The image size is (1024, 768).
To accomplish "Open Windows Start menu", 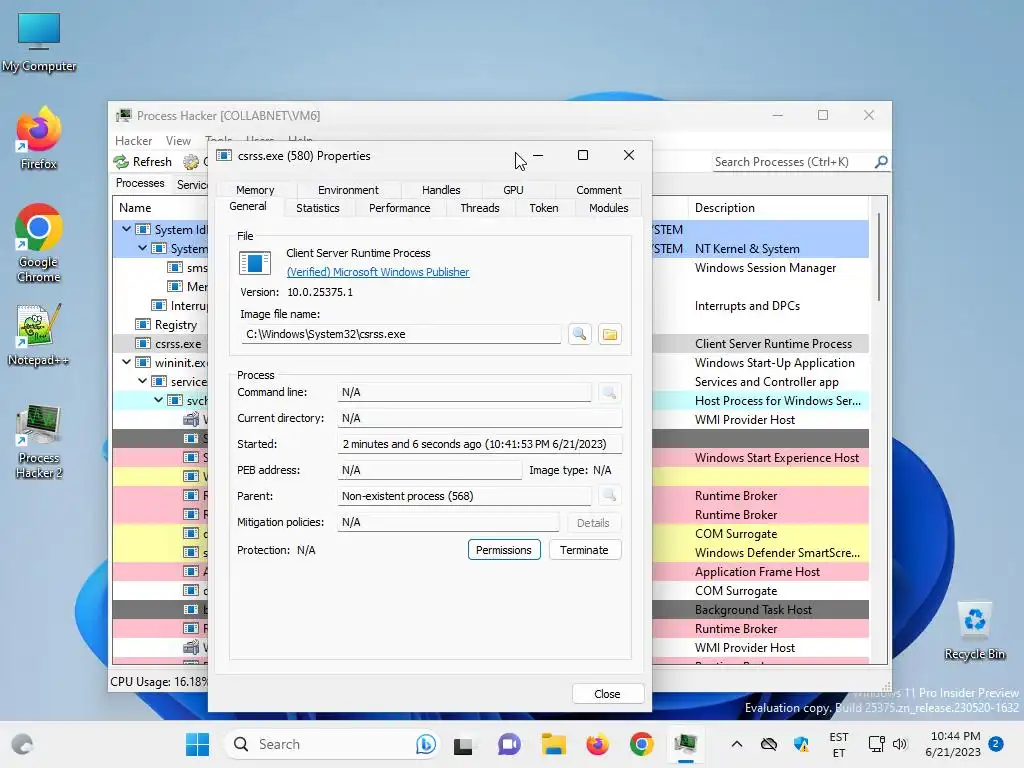I will pyautogui.click(x=197, y=744).
